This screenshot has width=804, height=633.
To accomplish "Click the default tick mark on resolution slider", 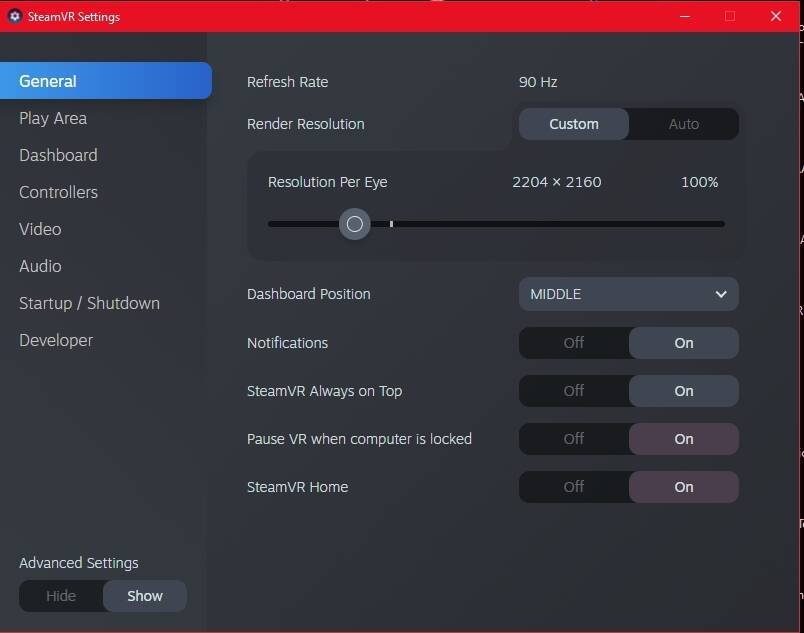I will pos(391,224).
